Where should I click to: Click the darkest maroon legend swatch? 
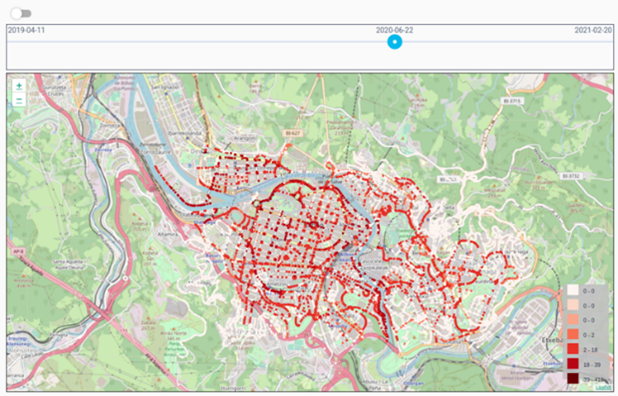(573, 379)
